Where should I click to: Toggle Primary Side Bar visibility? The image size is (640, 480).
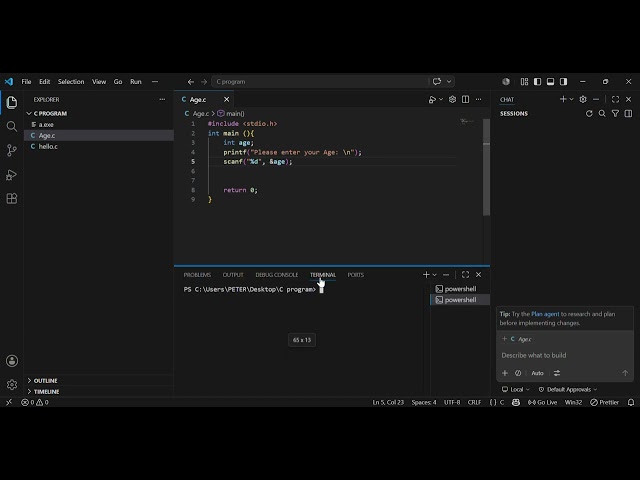(538, 82)
